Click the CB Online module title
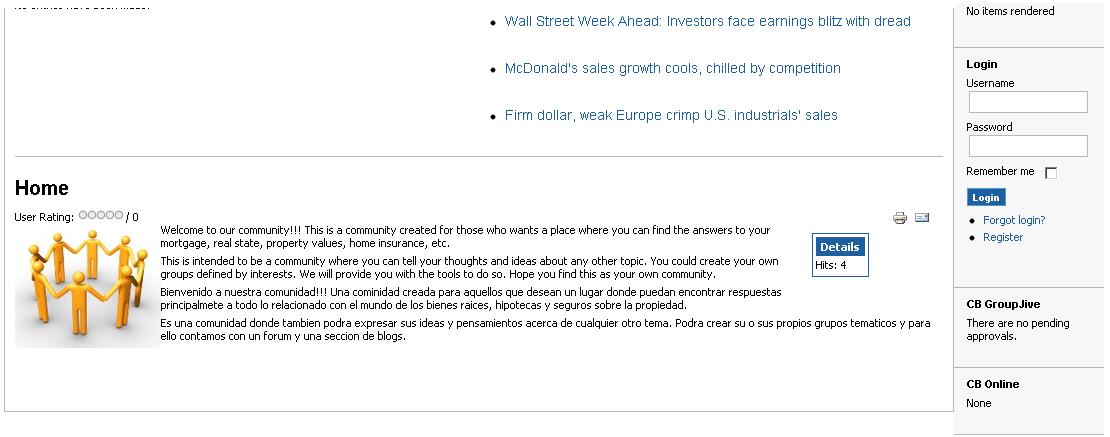Viewport: 1110px width, 437px height. [x=992, y=384]
